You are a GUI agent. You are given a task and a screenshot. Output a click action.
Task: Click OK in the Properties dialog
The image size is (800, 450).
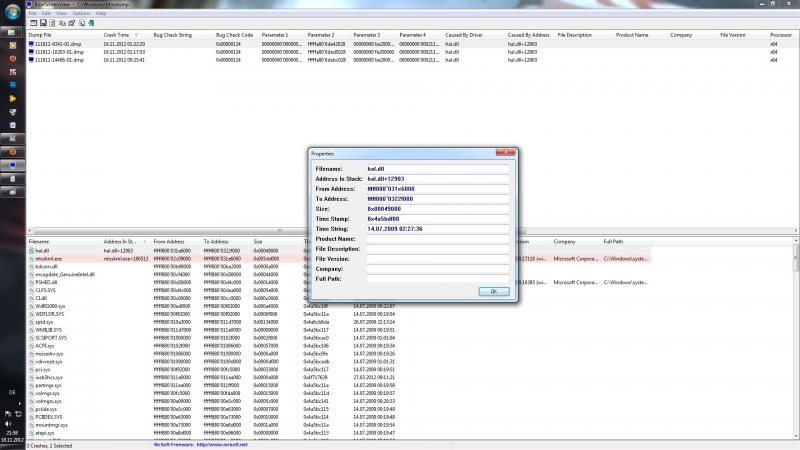pos(494,291)
